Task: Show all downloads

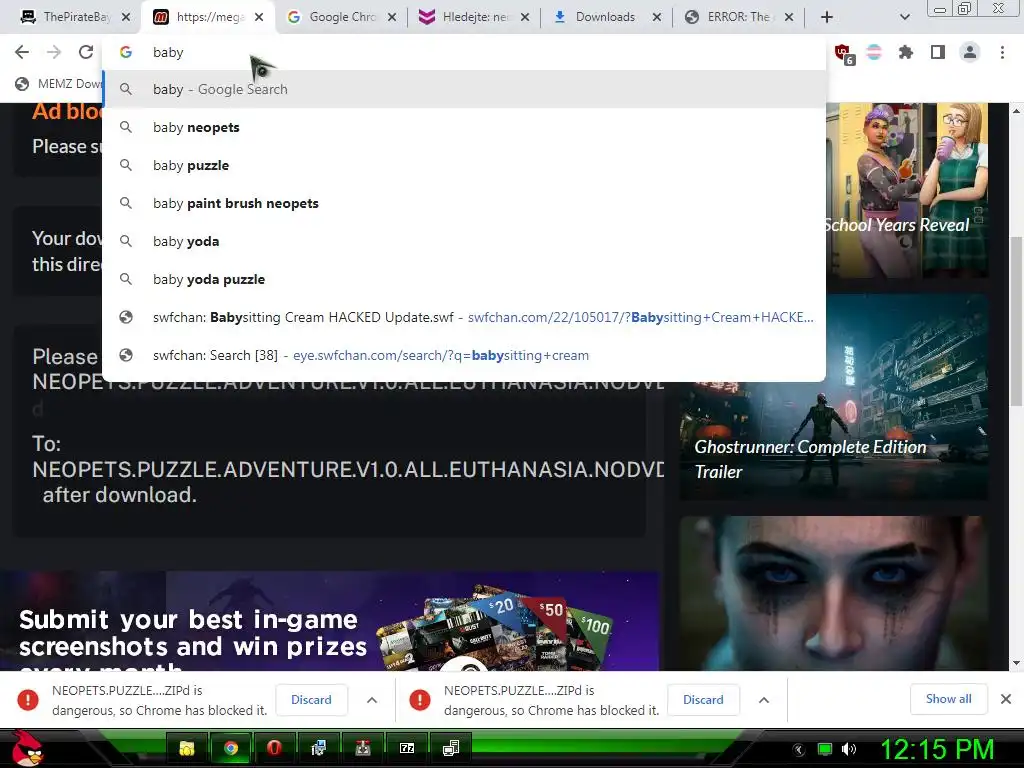Action: 948,699
